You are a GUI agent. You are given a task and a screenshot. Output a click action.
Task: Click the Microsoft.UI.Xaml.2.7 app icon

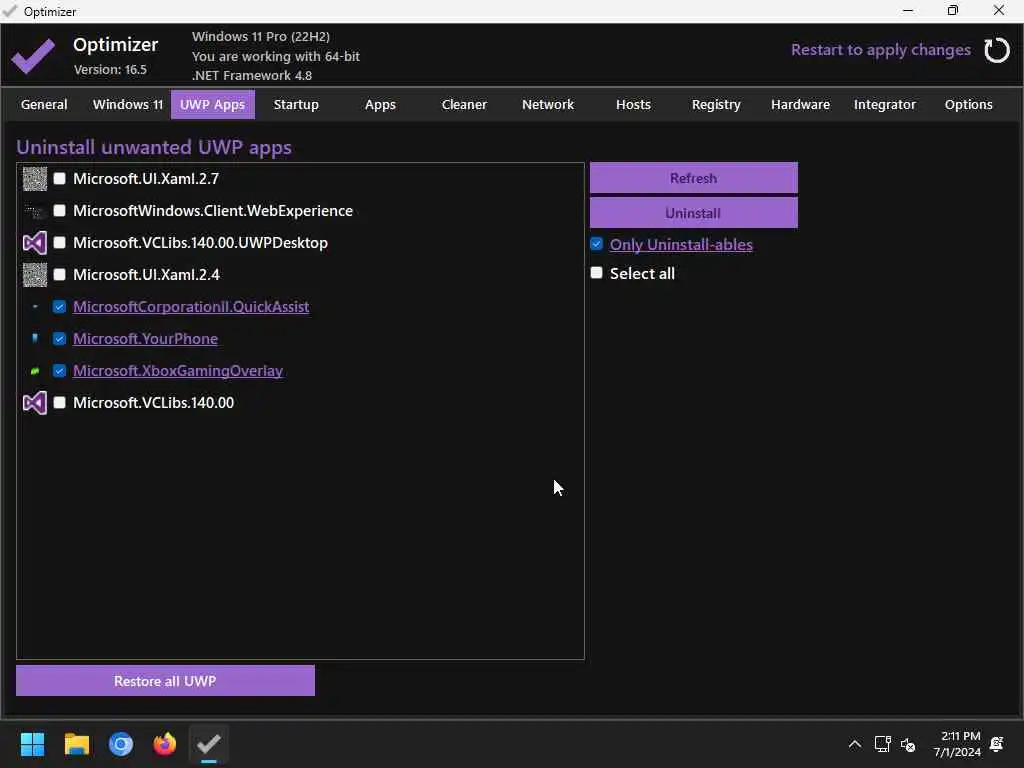pyautogui.click(x=35, y=179)
